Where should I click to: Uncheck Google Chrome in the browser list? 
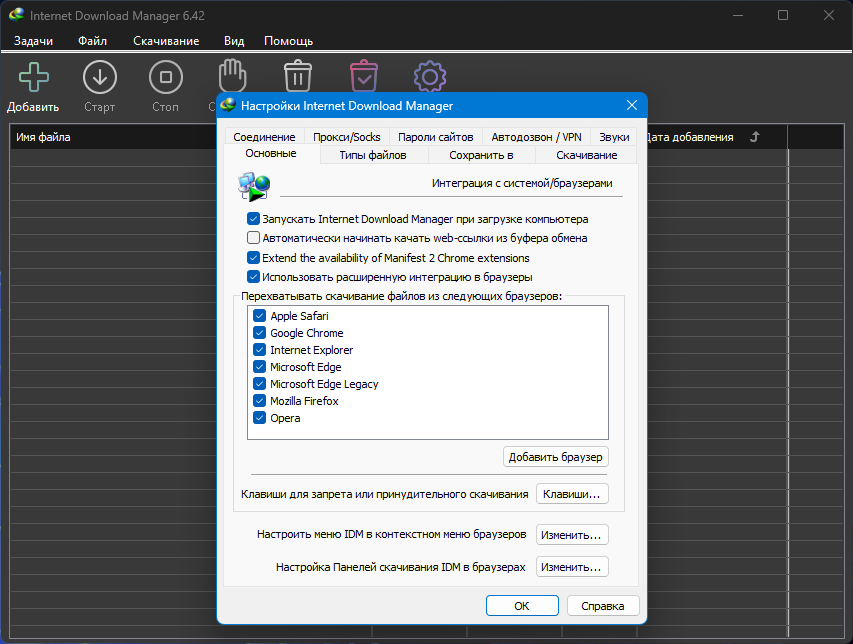click(259, 332)
